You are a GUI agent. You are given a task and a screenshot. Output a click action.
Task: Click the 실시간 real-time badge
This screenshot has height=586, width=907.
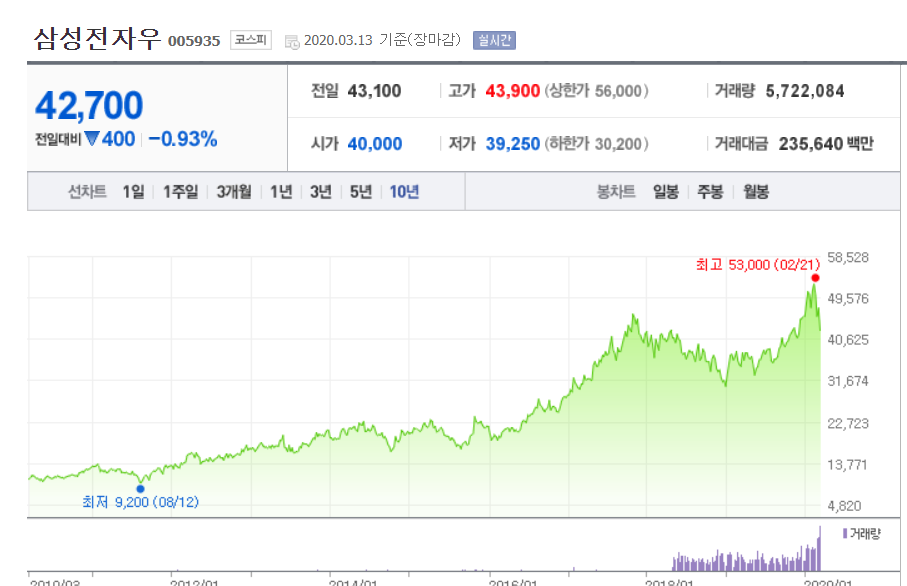click(x=494, y=40)
